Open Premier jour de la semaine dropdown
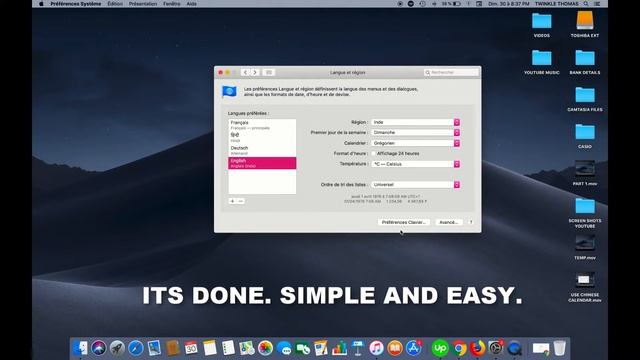640x360 pixels. pos(416,133)
